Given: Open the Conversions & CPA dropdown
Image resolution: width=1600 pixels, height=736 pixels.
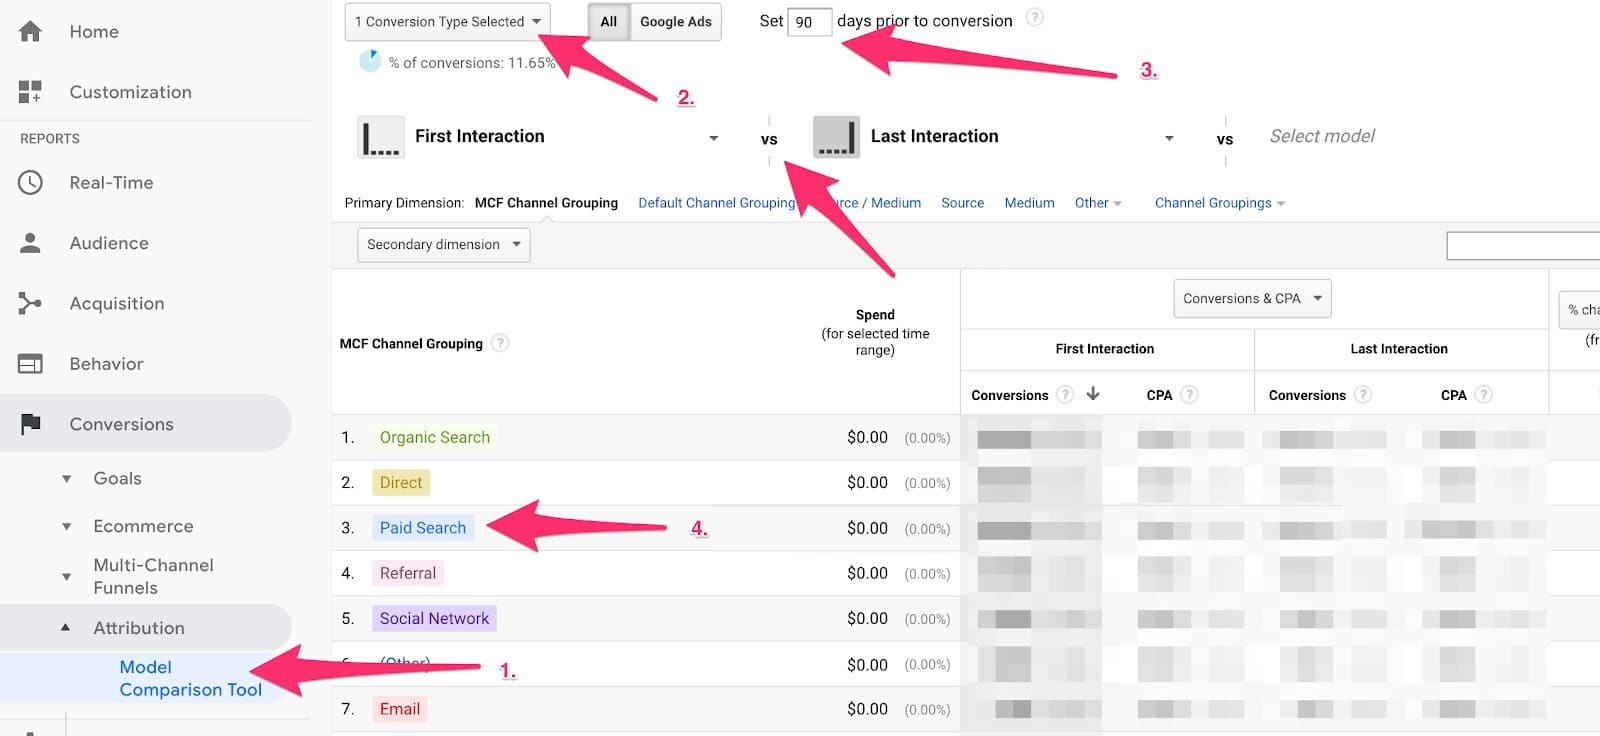Looking at the screenshot, I should [1251, 299].
